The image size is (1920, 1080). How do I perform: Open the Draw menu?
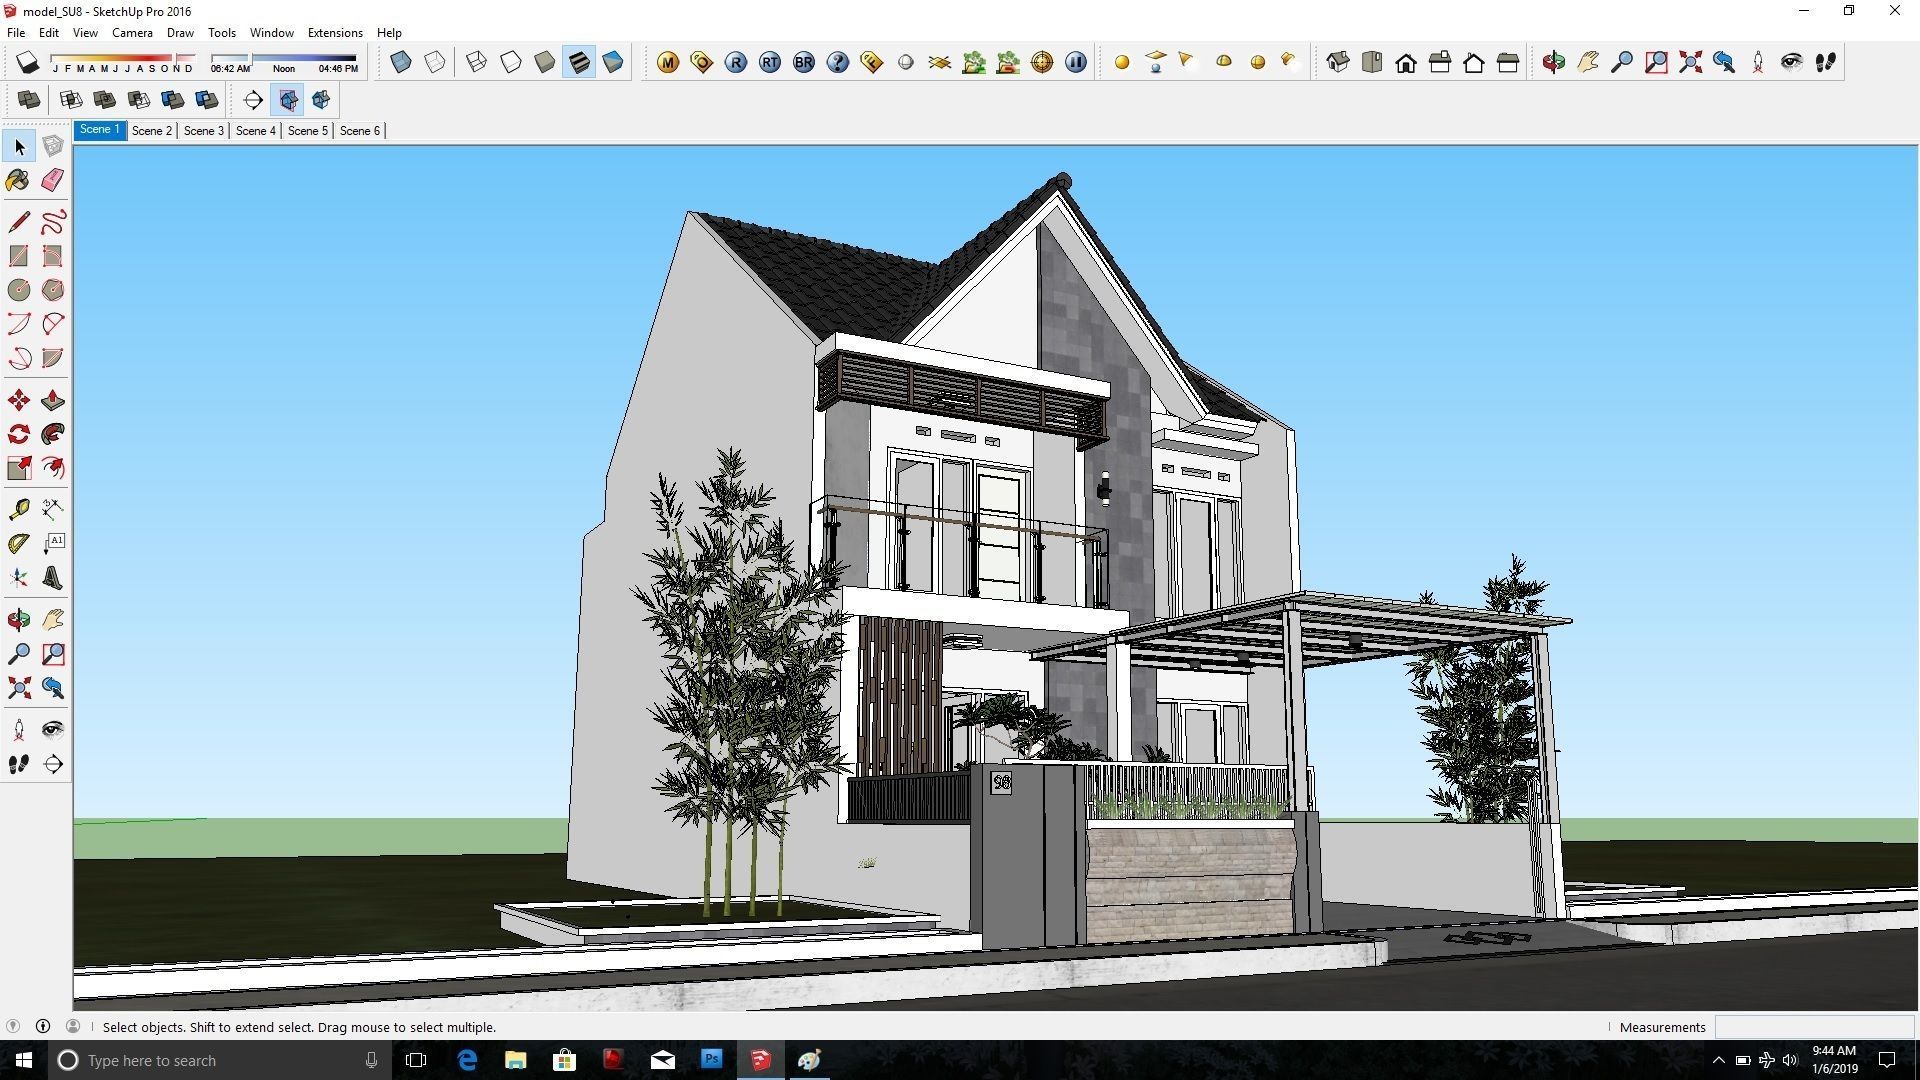click(x=180, y=32)
